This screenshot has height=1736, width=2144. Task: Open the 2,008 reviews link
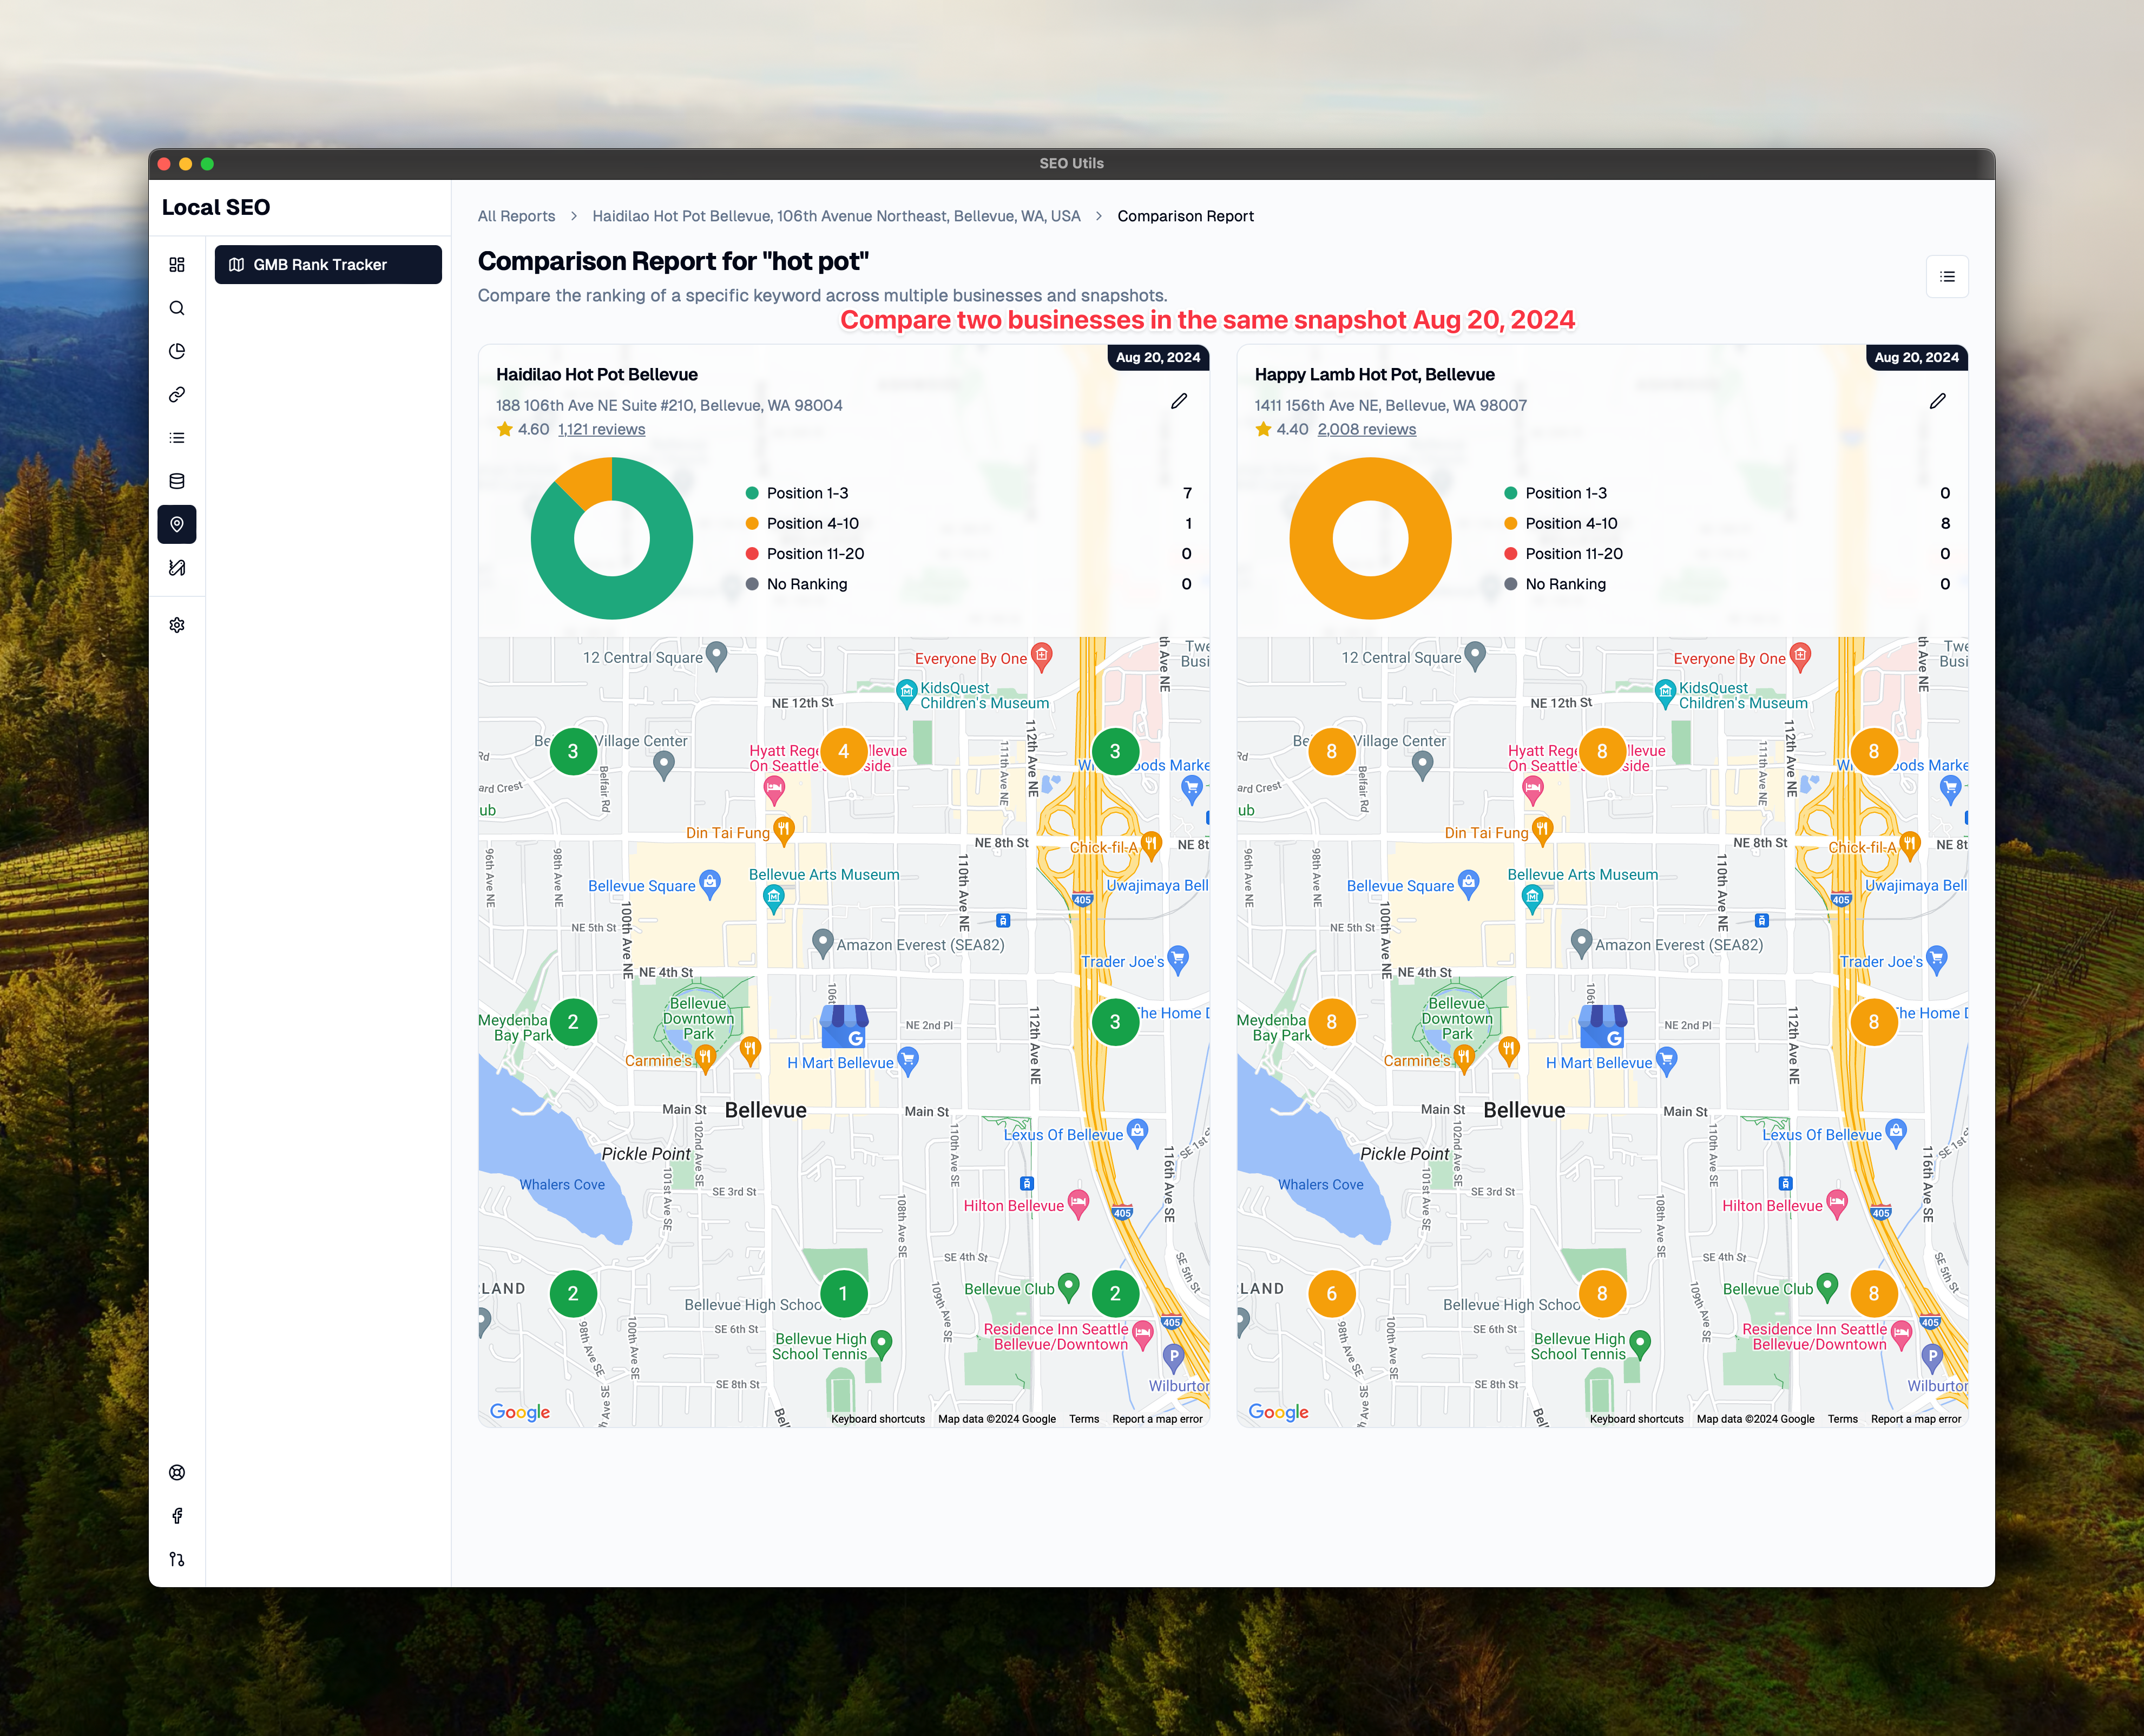pos(1366,429)
